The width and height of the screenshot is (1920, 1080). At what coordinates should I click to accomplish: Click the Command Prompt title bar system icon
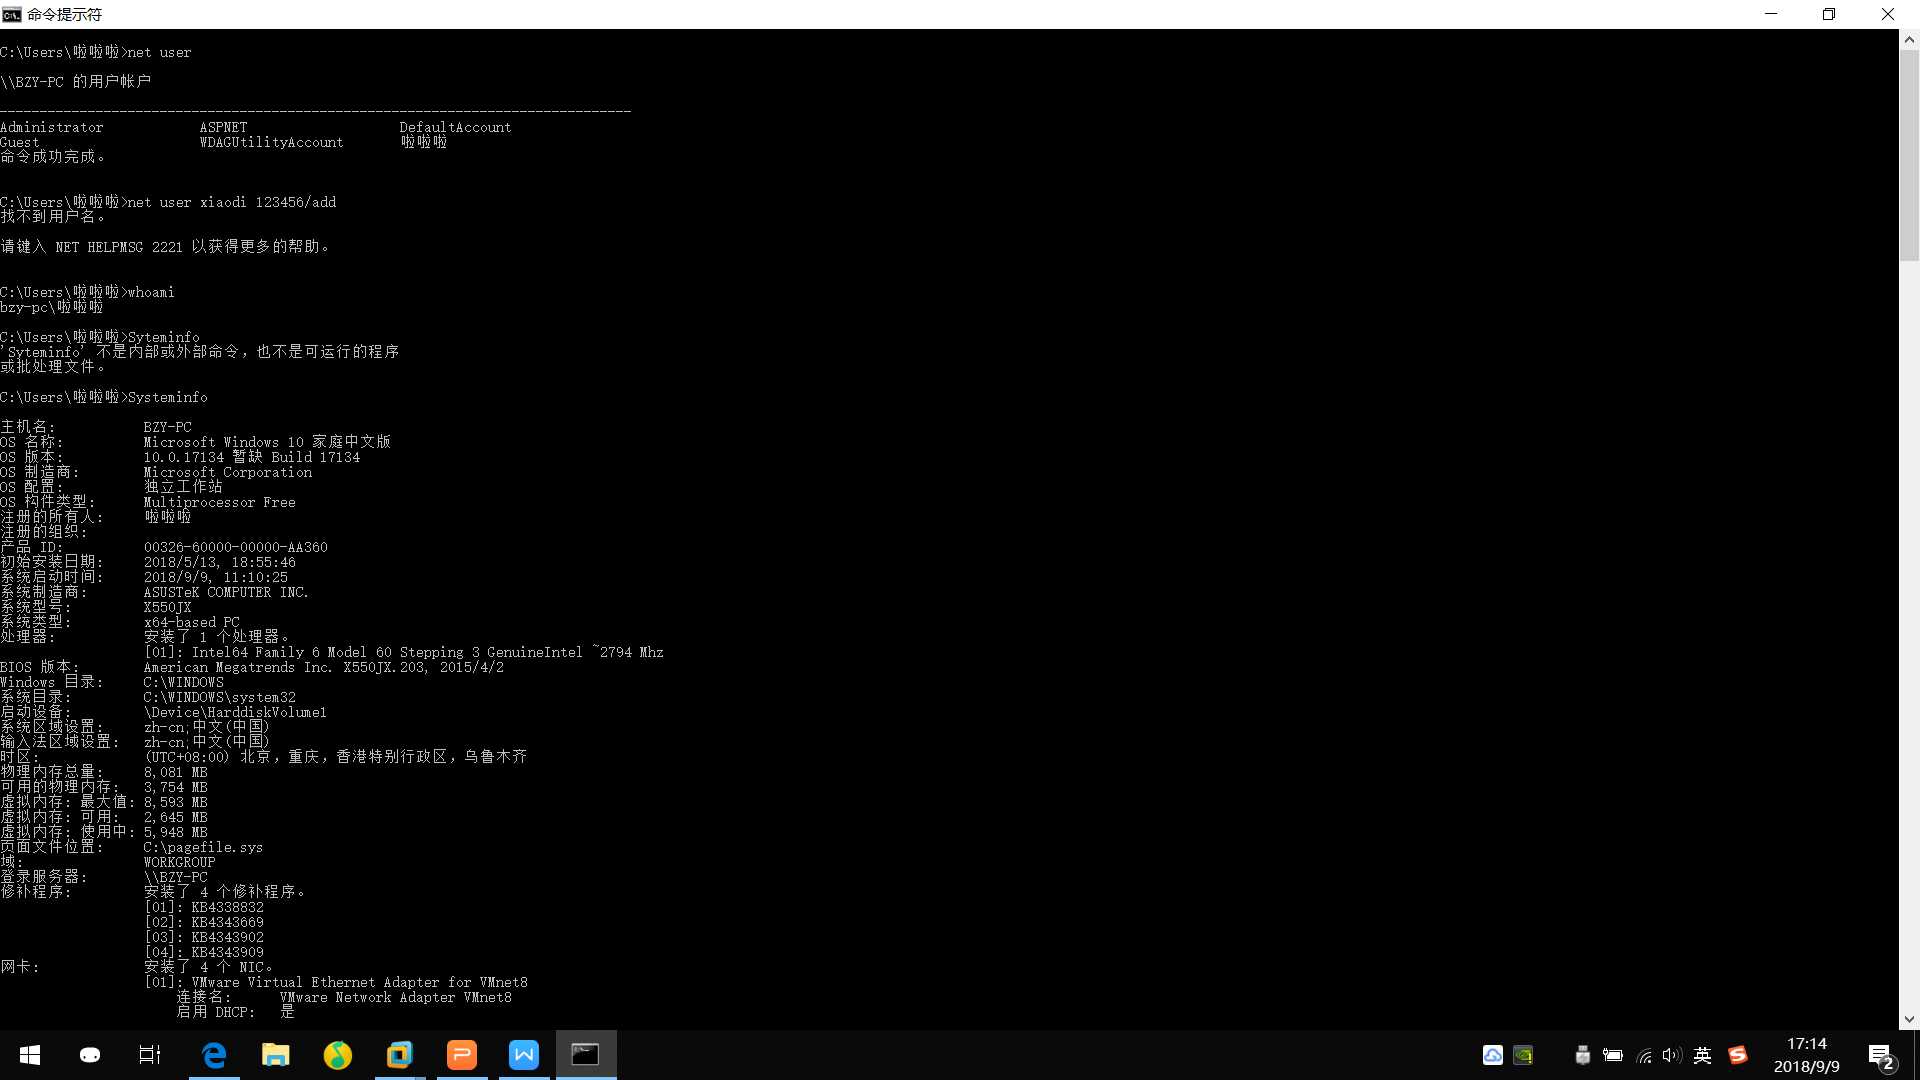pos(11,14)
